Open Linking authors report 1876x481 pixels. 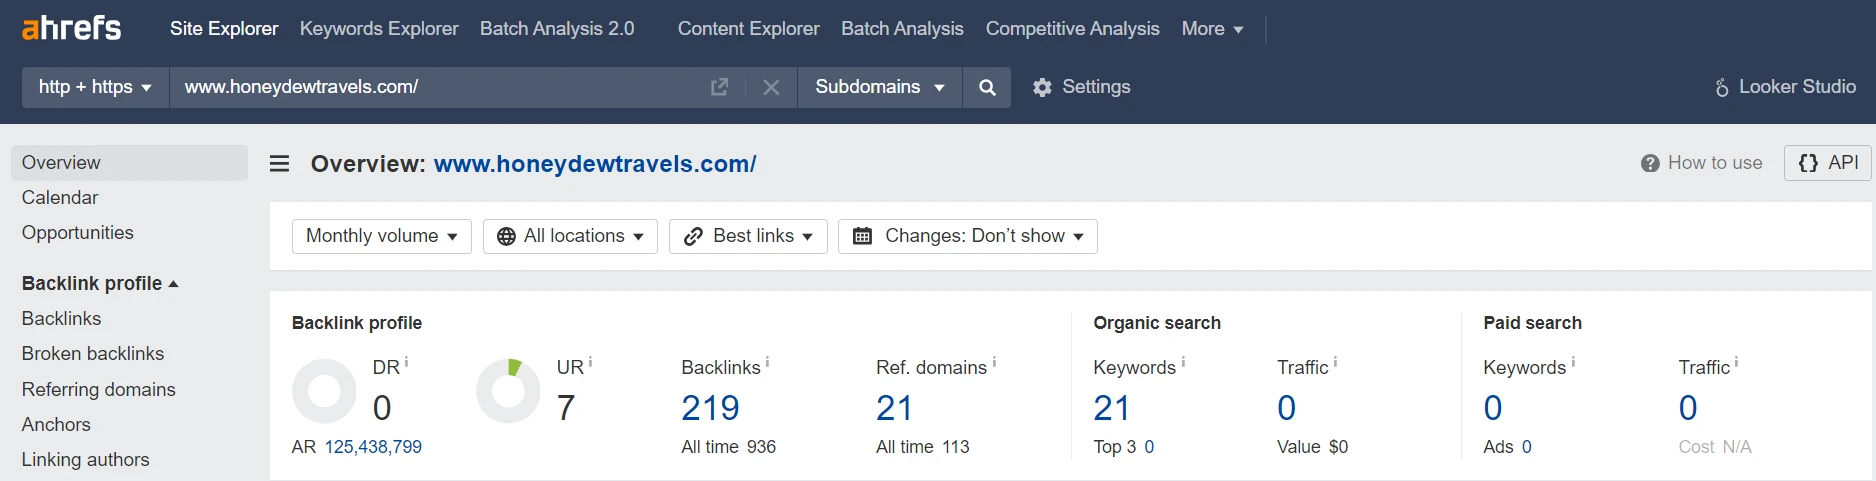pyautogui.click(x=86, y=459)
